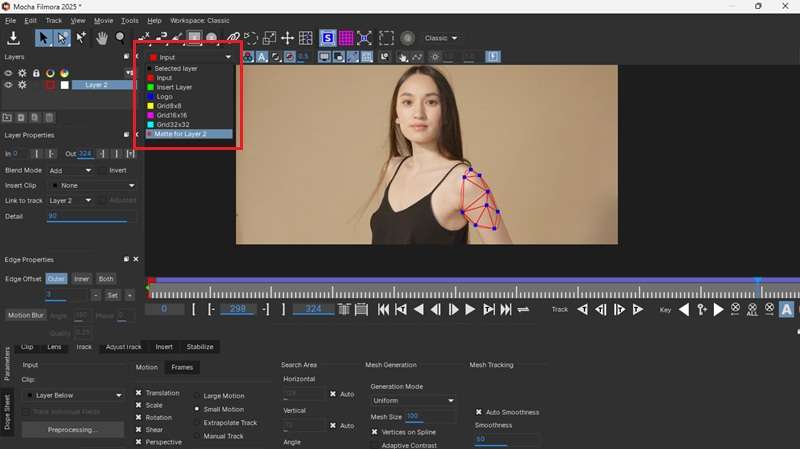This screenshot has width=800, height=449.
Task: Track forward to end
Action: point(638,309)
